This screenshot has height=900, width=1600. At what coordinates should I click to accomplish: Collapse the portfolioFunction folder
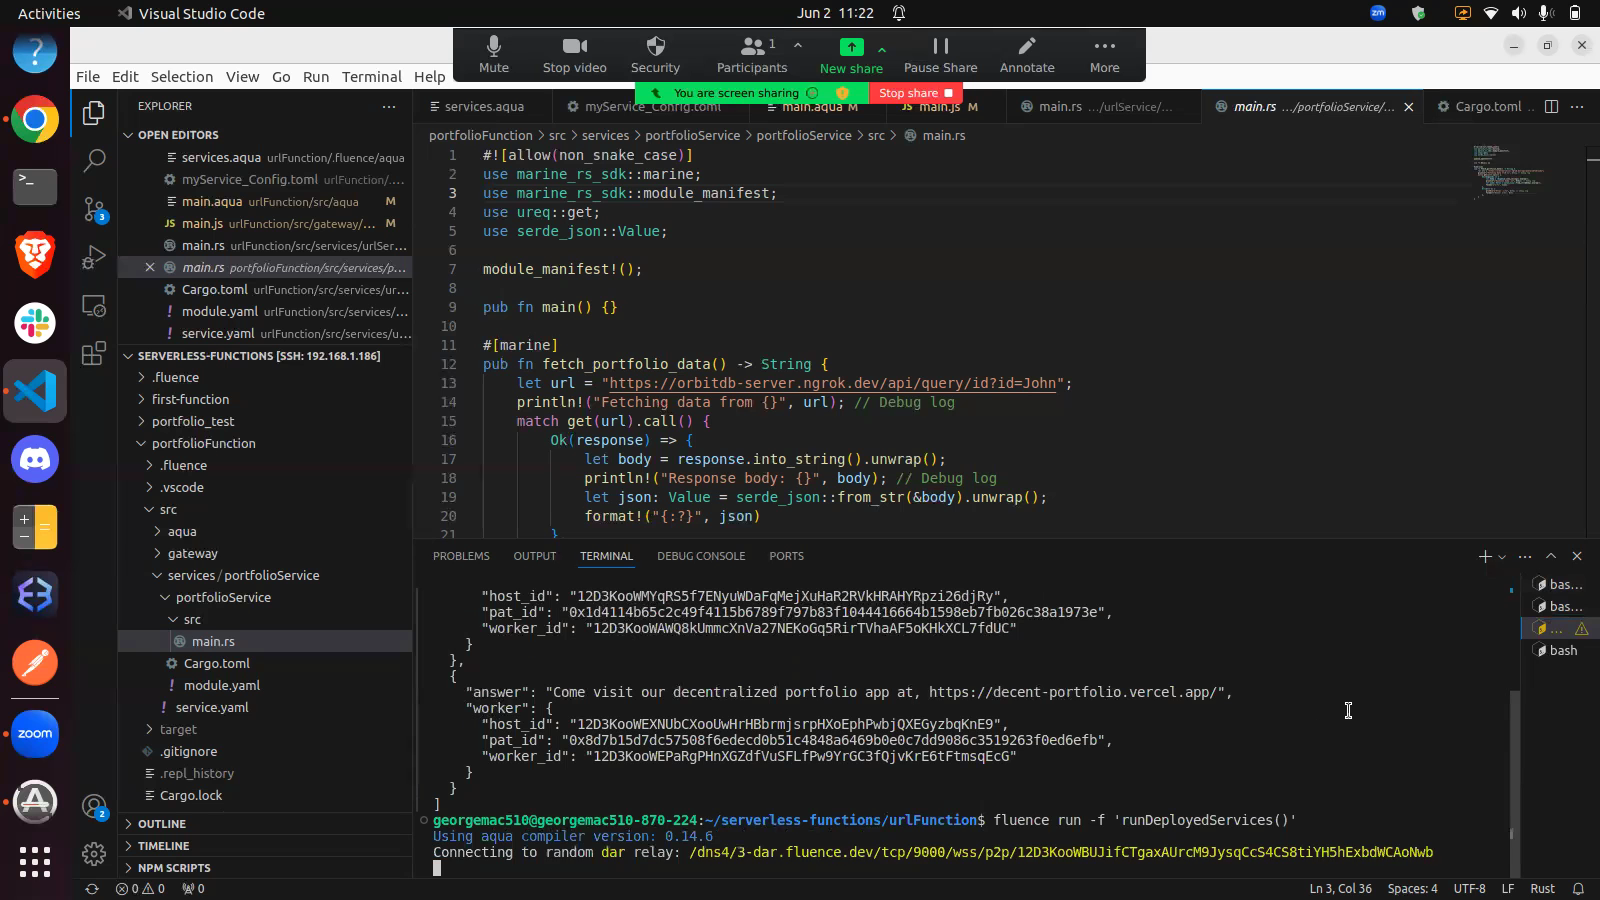(204, 443)
